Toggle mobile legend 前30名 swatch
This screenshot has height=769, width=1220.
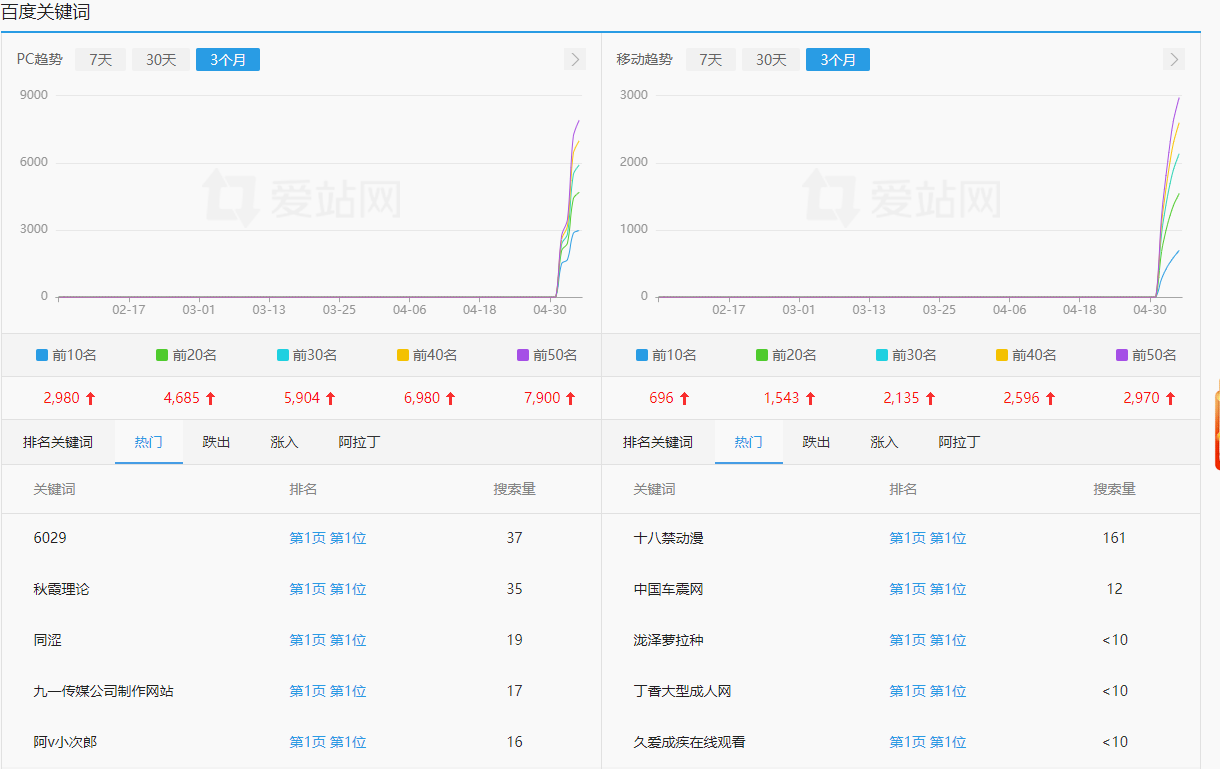point(882,354)
